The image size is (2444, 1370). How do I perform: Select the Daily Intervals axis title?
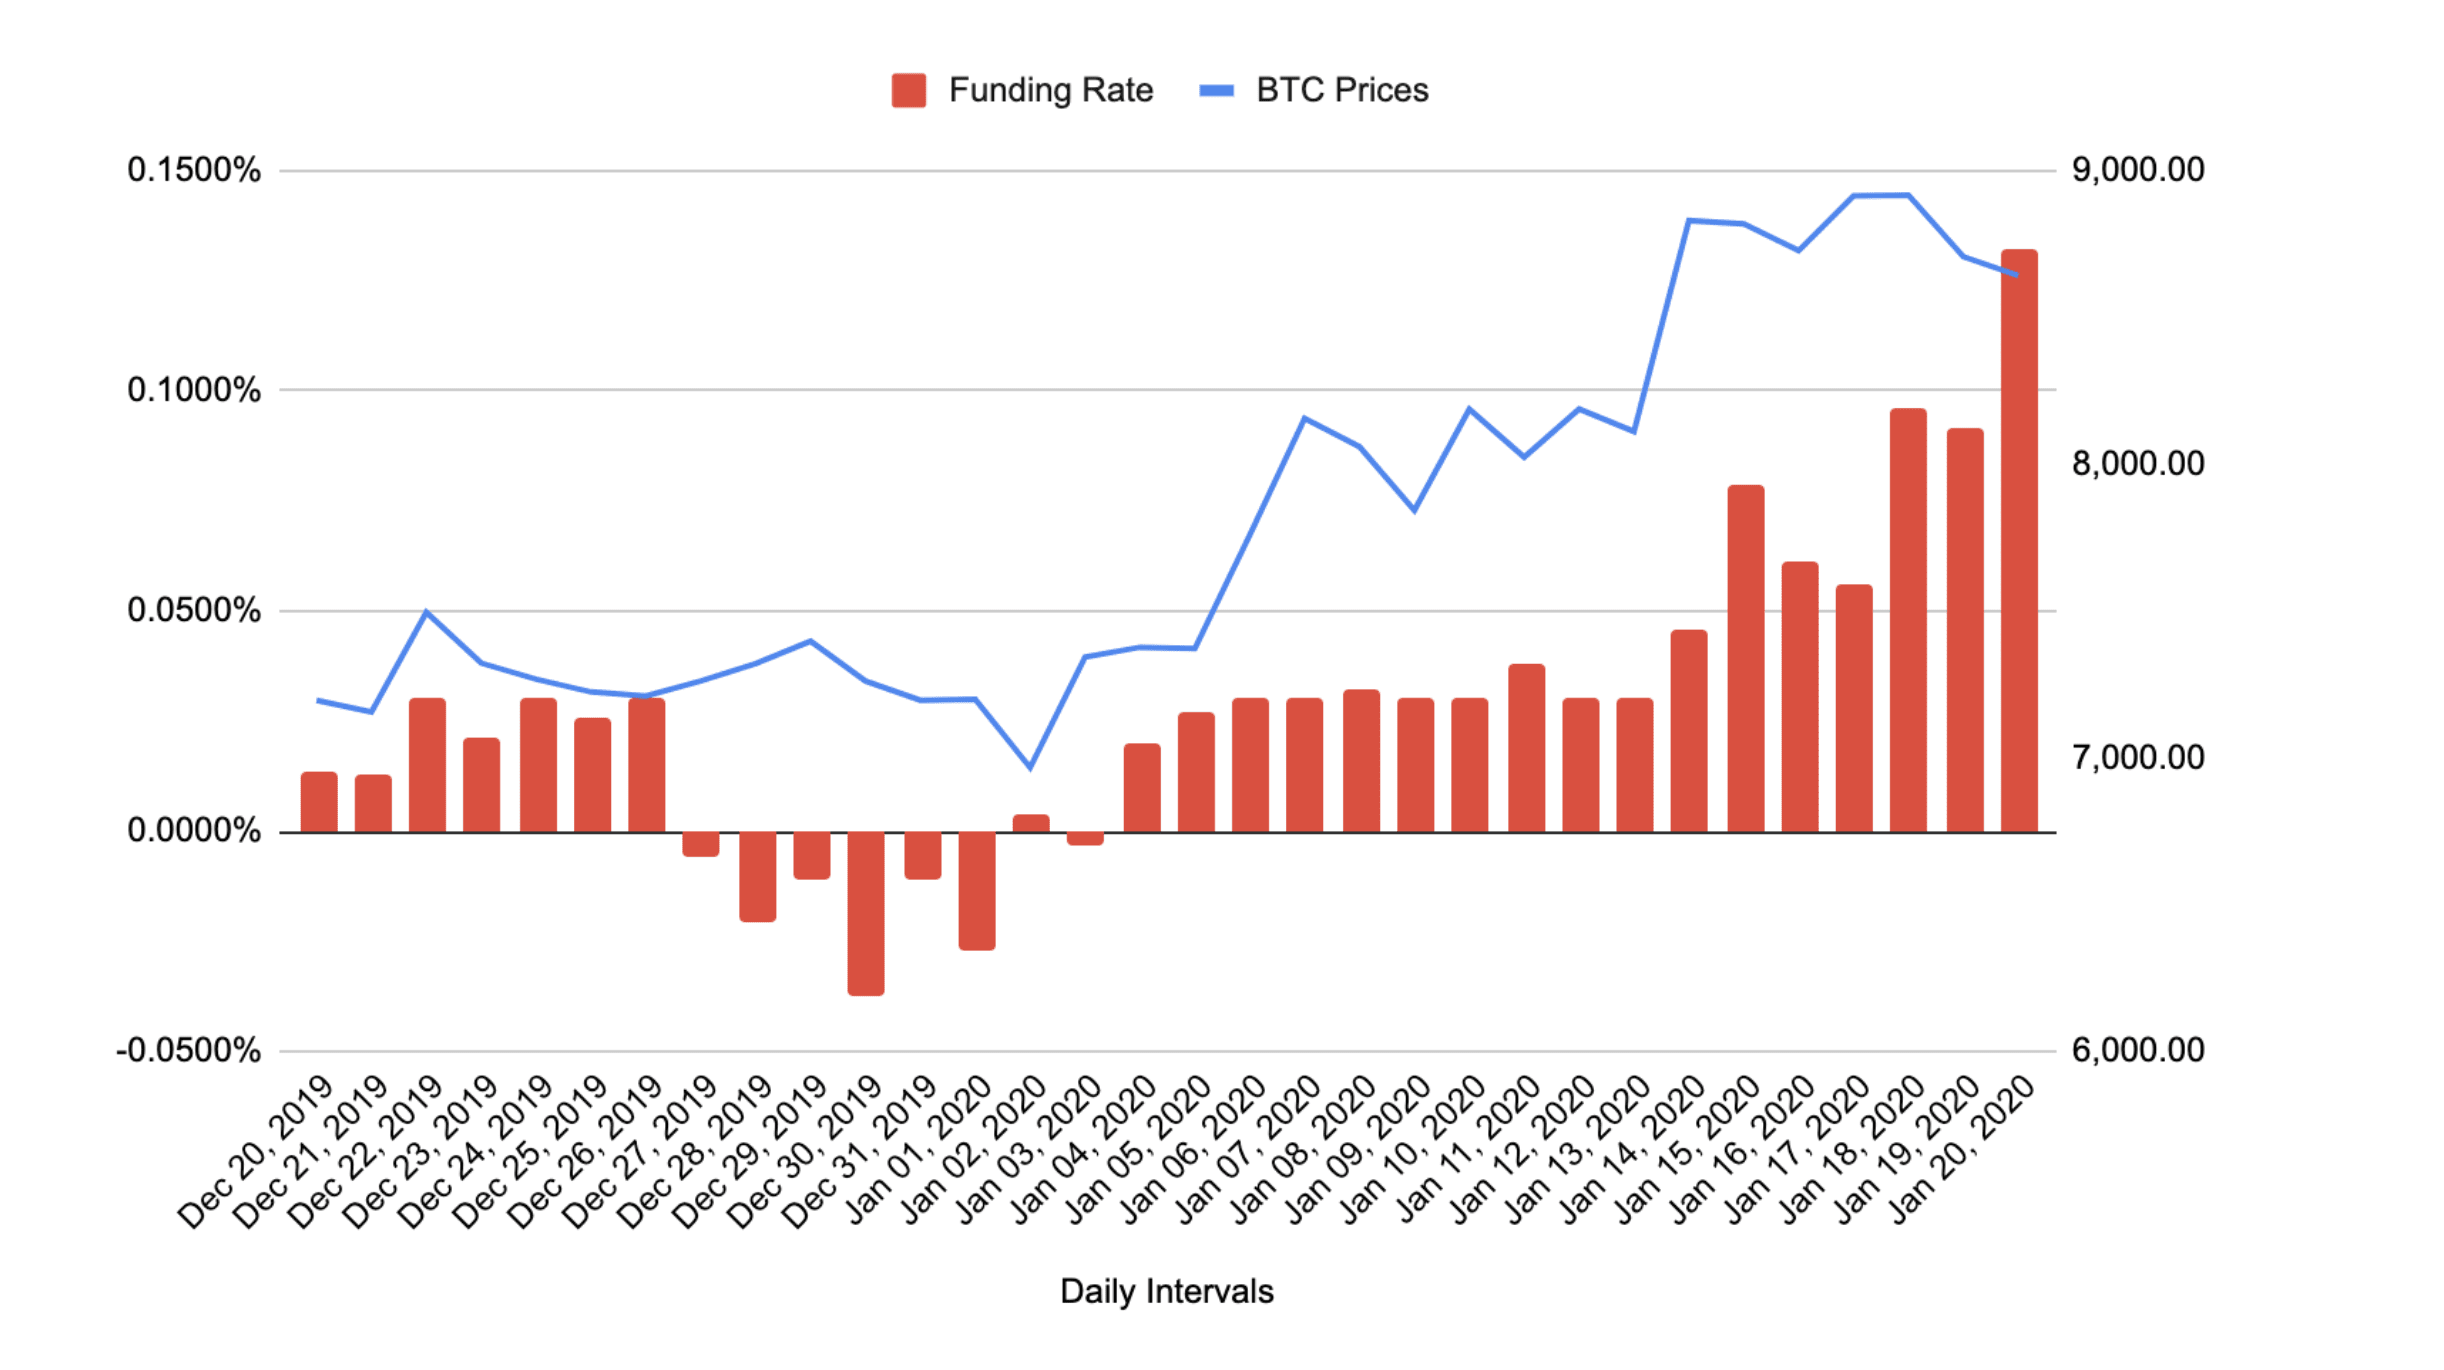(1167, 1291)
